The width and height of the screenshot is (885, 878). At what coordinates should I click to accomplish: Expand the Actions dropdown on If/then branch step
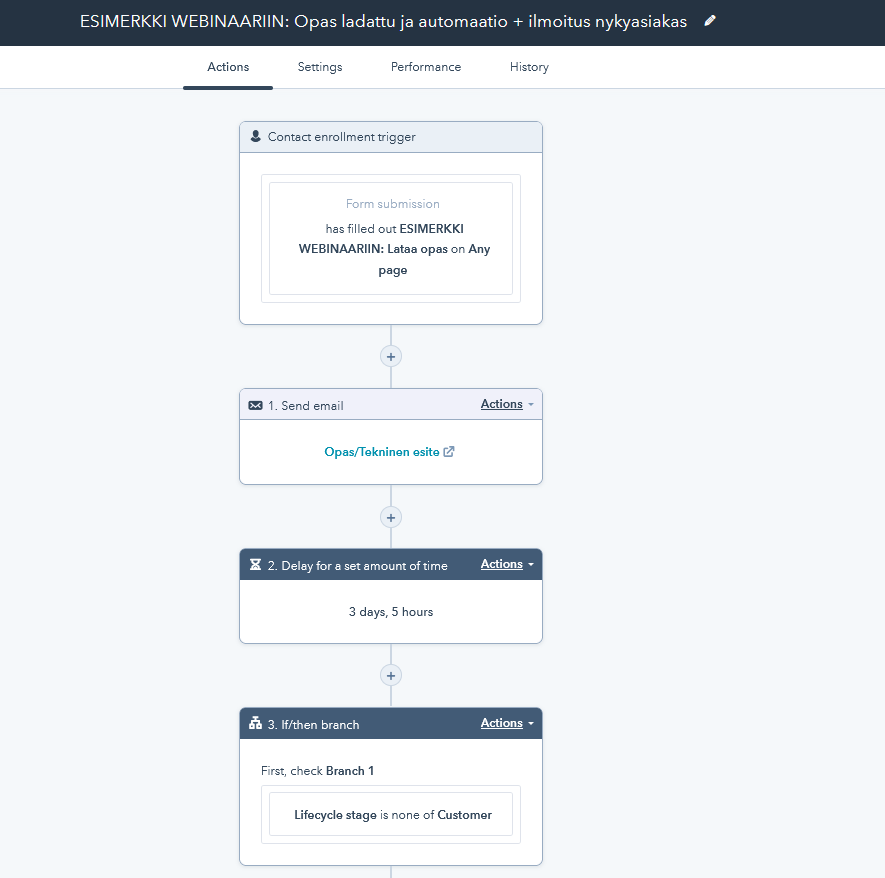tap(507, 723)
